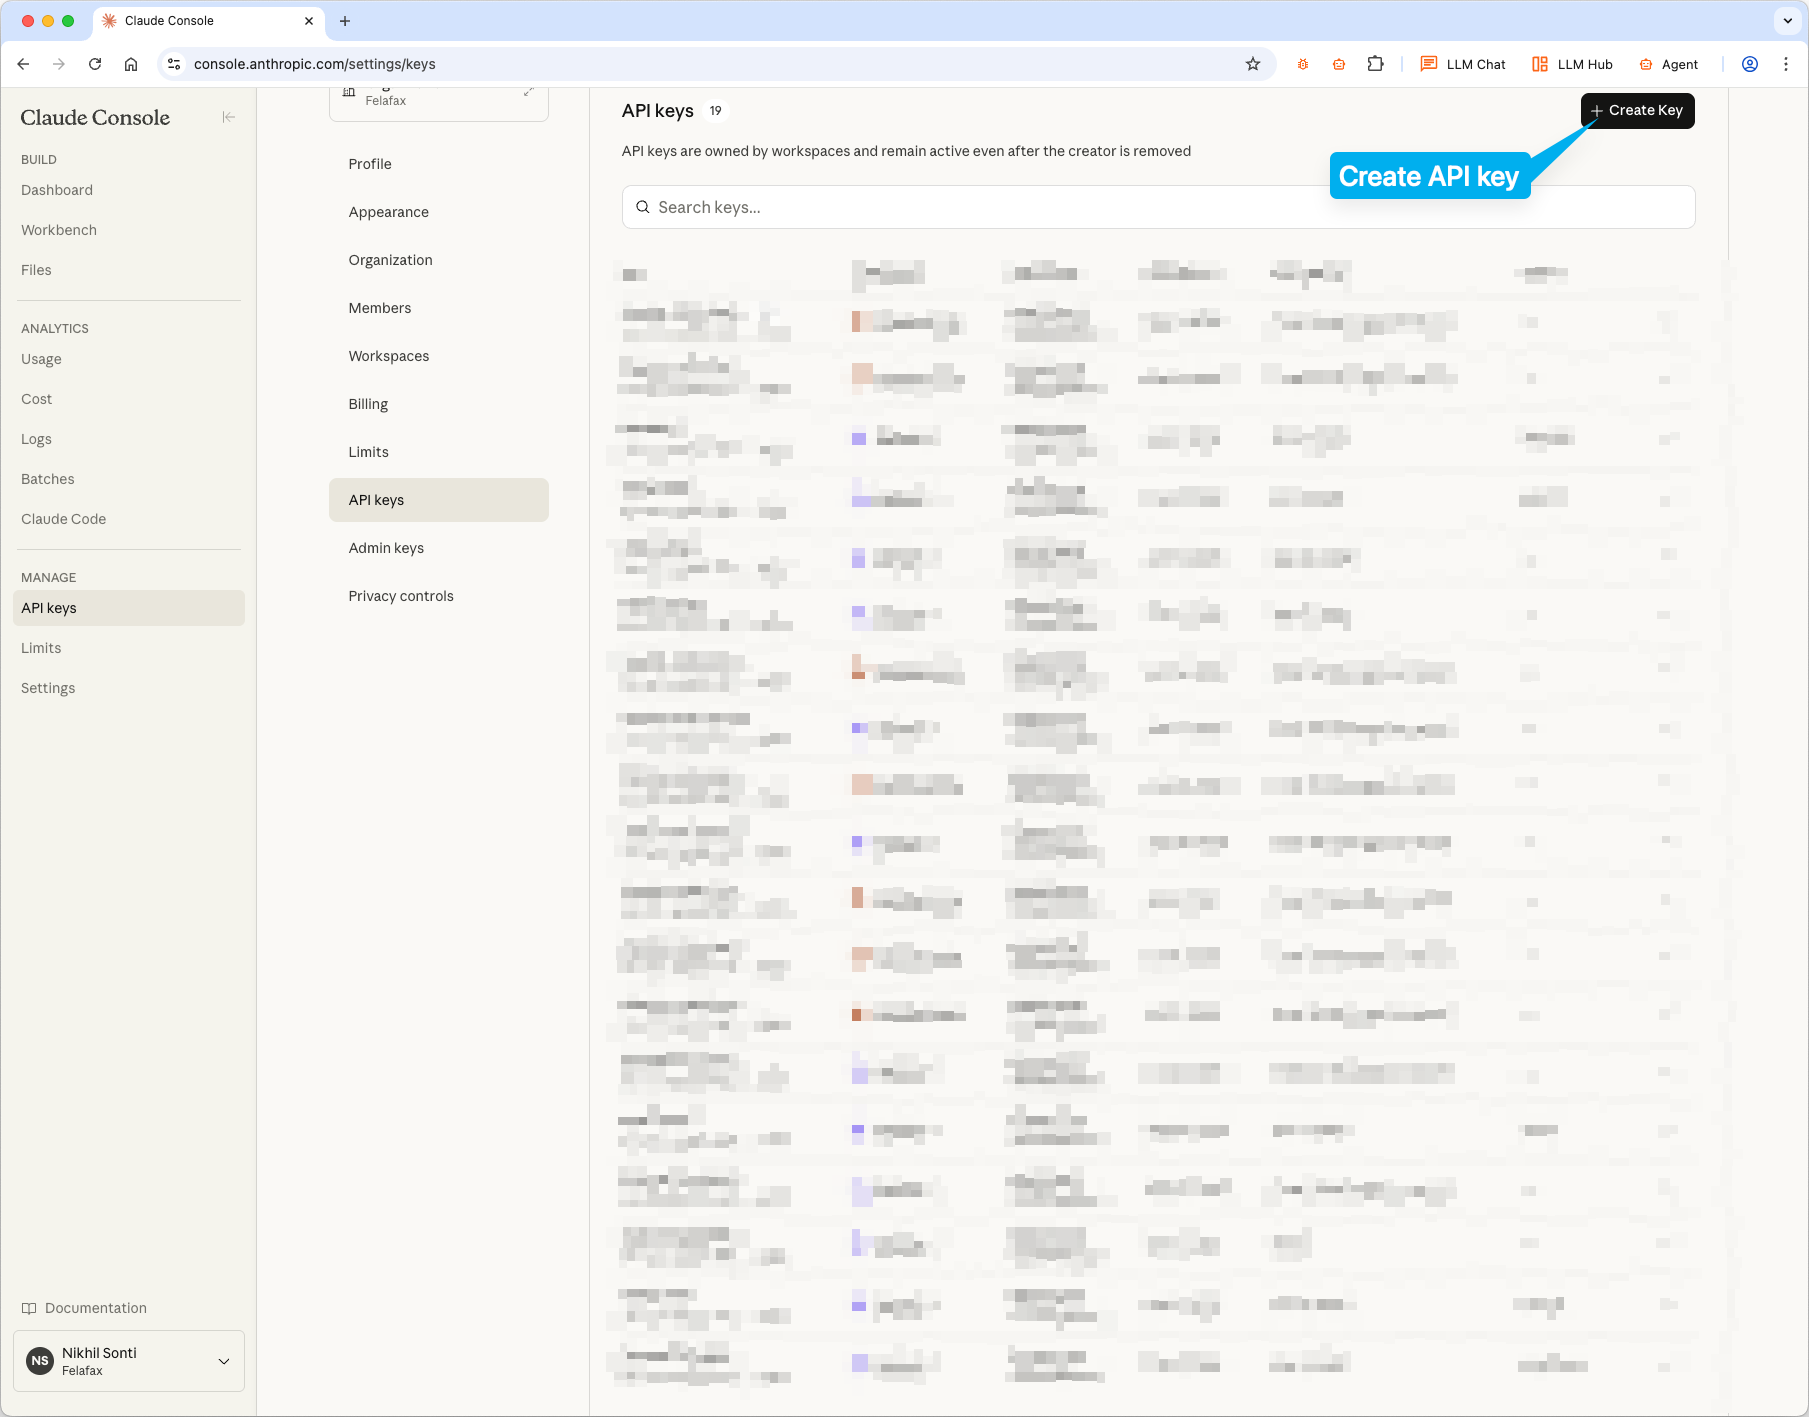Open Settings under Manage
Screen dimensions: 1809x1417
[48, 688]
